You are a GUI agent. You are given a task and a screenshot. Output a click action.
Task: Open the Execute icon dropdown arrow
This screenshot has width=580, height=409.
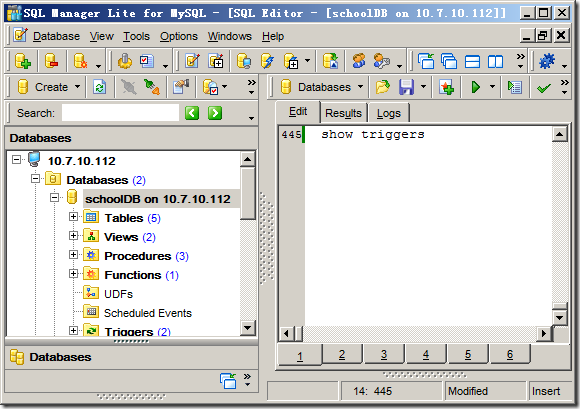492,87
